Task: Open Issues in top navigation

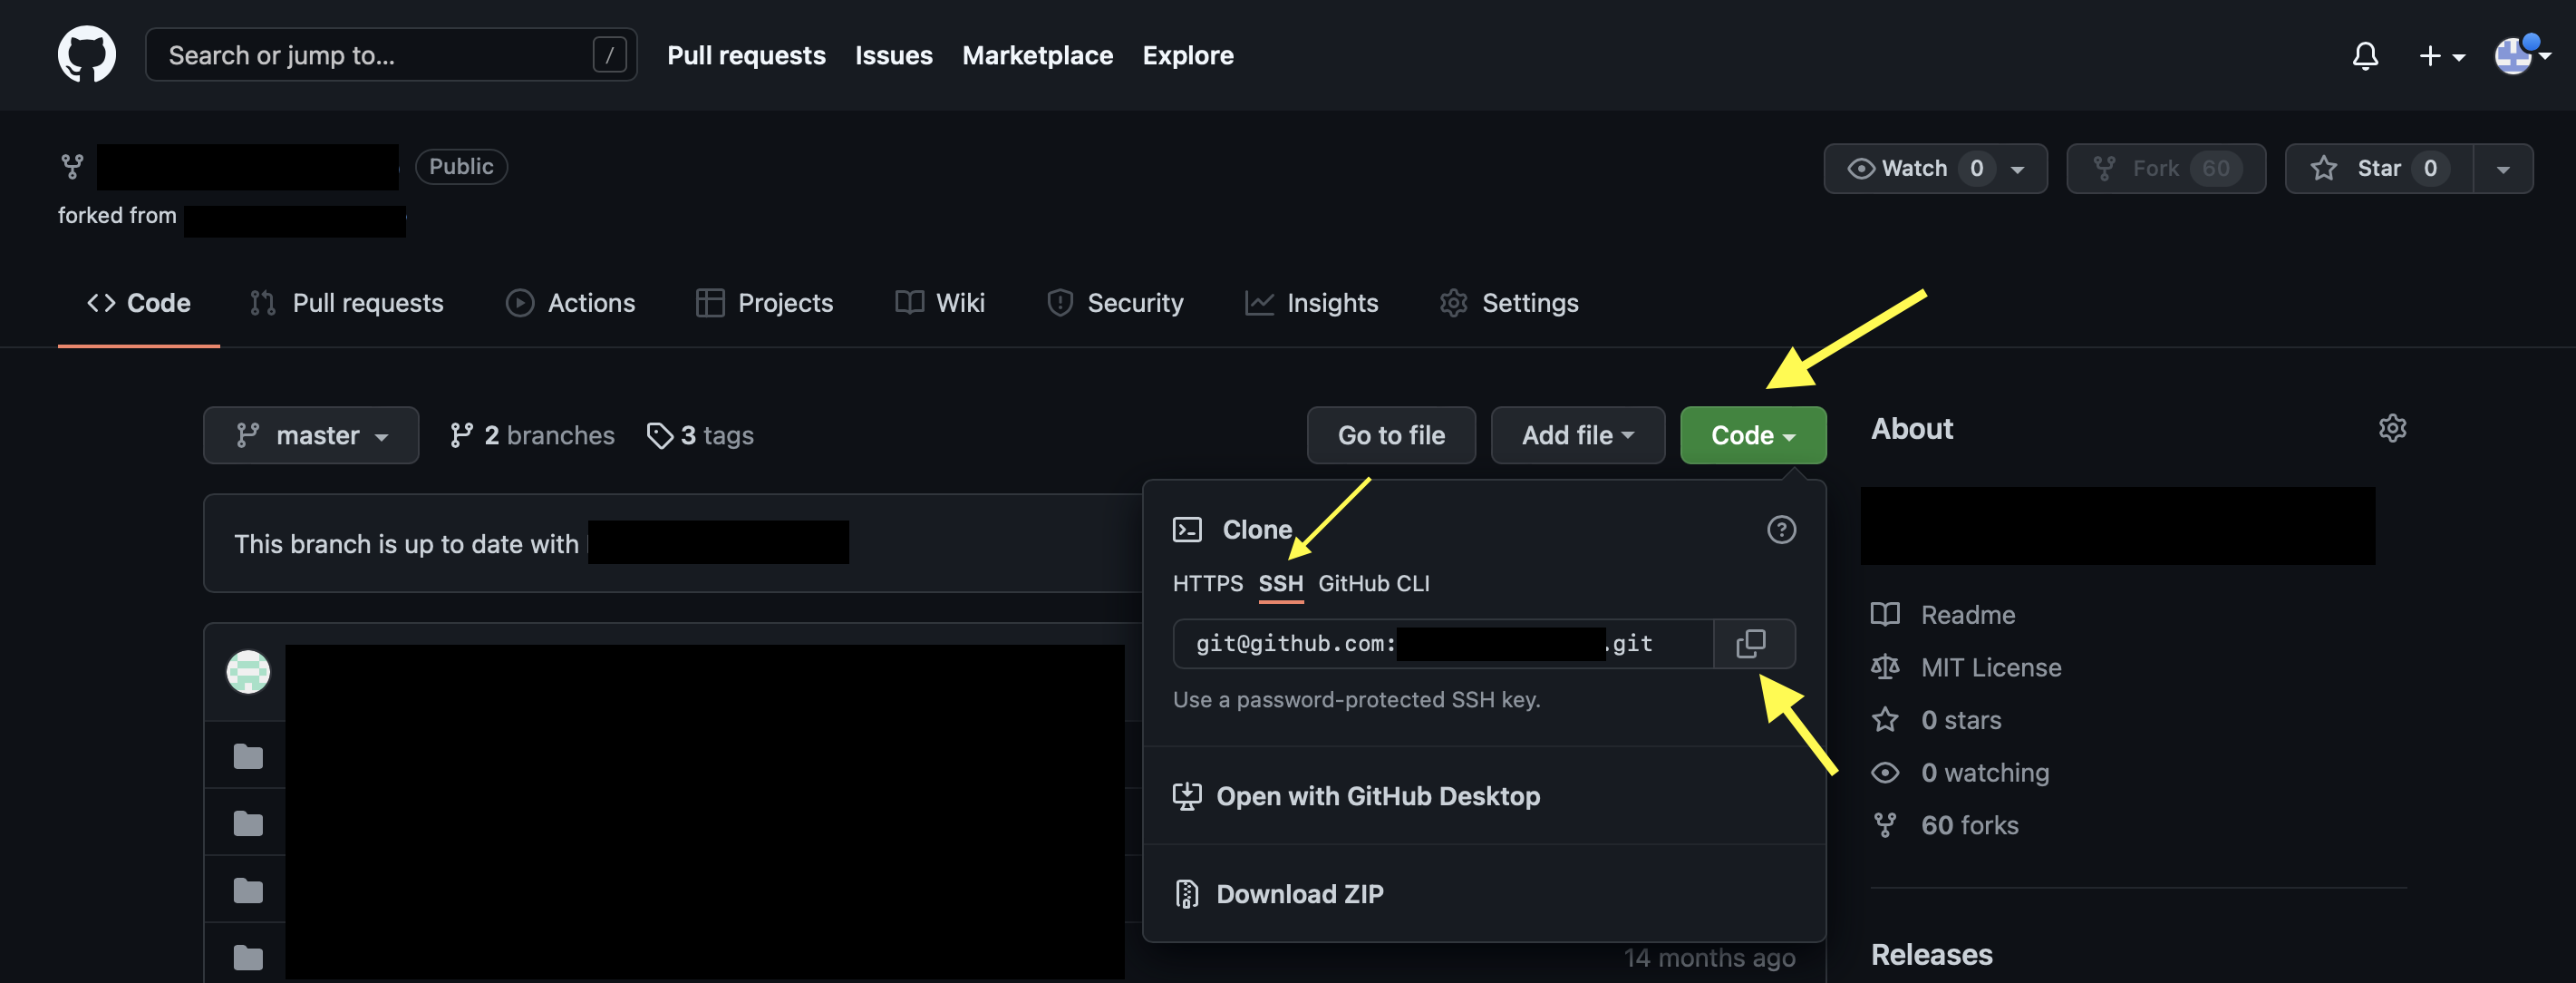Action: 893,55
